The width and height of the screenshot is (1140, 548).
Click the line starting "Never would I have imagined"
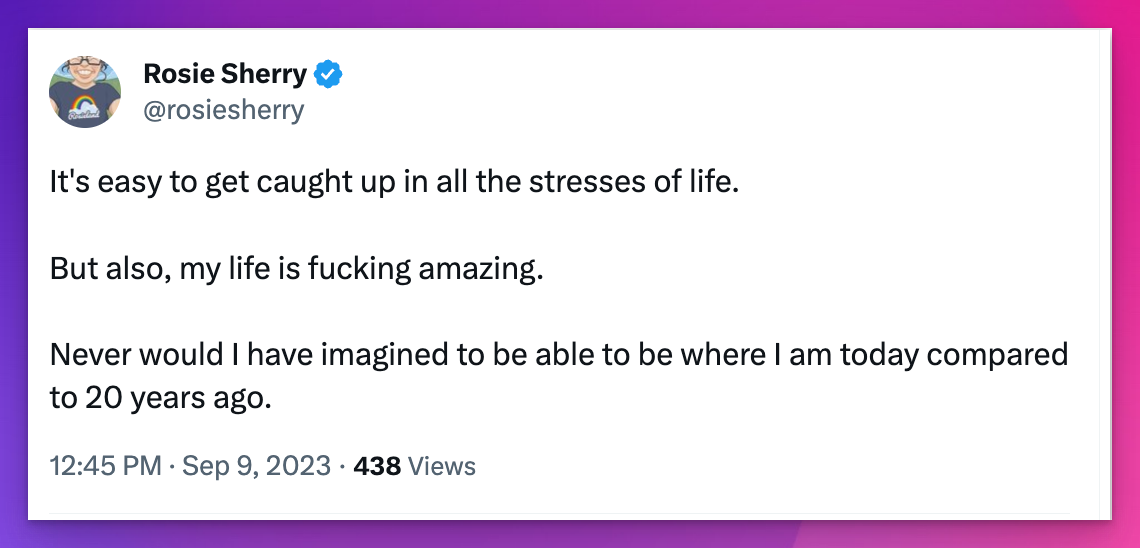[x=558, y=355]
